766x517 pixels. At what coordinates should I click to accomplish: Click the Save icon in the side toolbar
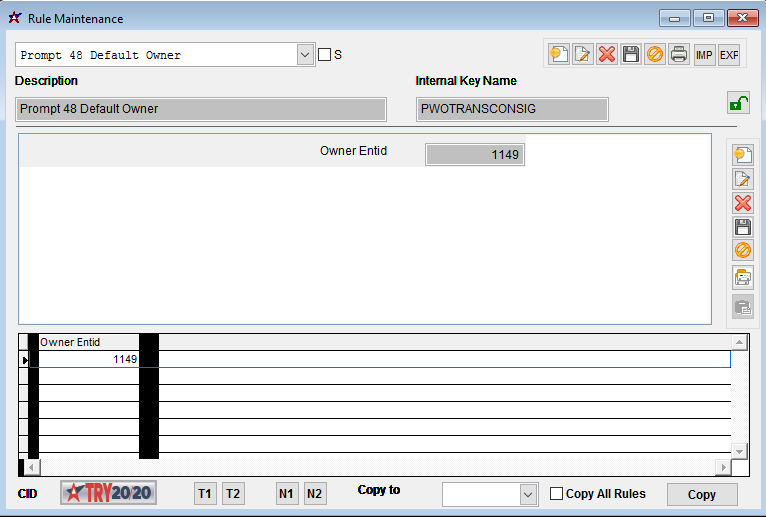743,227
